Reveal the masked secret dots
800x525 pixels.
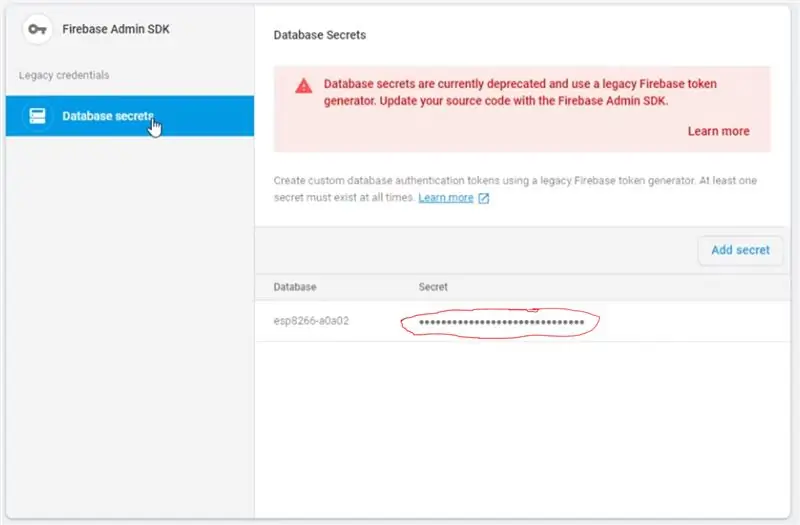[x=502, y=322]
